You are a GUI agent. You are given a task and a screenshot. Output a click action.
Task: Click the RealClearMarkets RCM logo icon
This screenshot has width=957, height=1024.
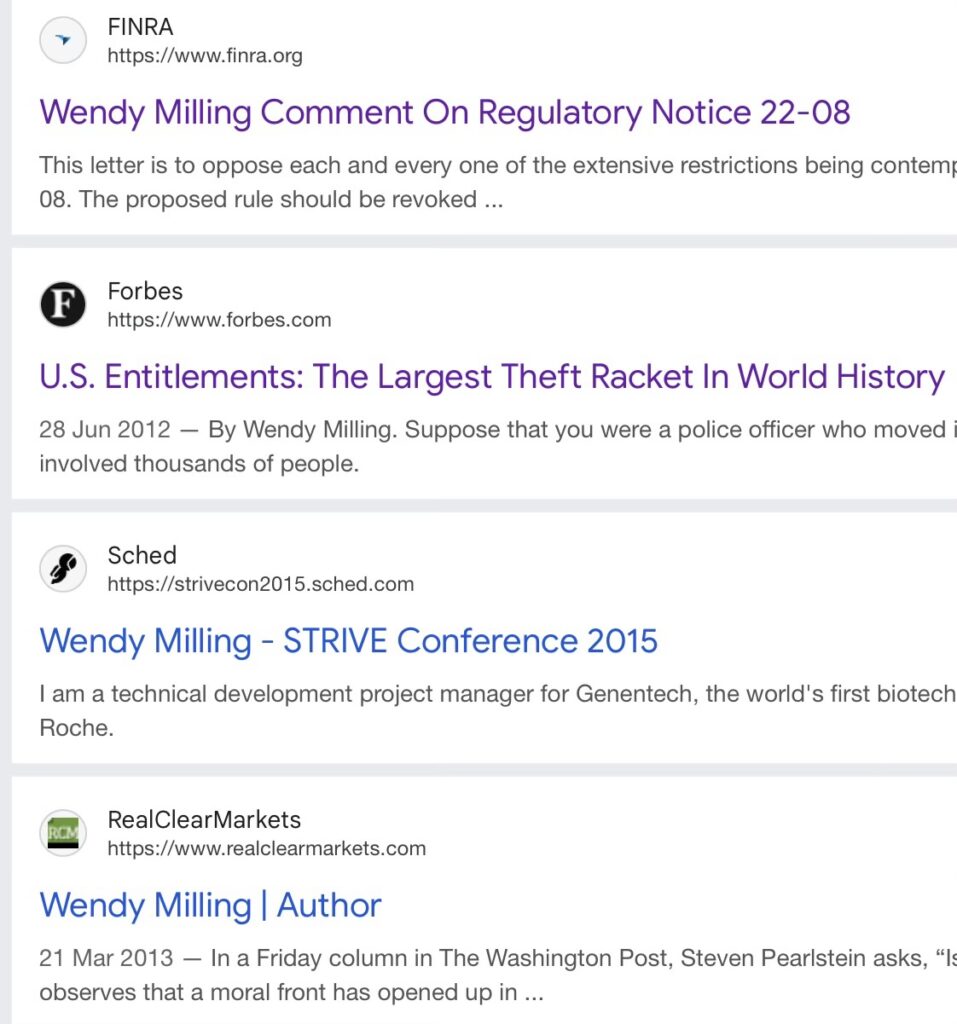coord(63,833)
